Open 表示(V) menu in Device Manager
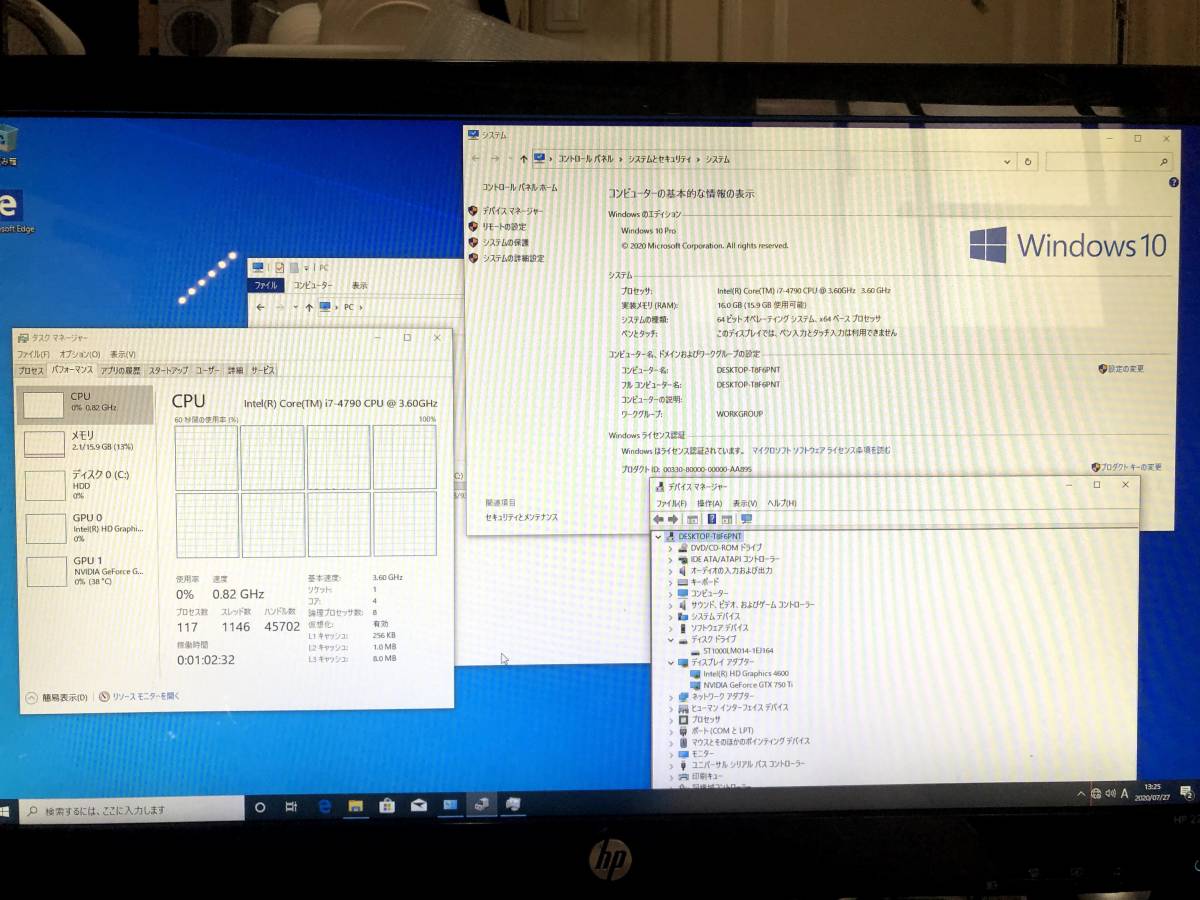 pos(744,503)
